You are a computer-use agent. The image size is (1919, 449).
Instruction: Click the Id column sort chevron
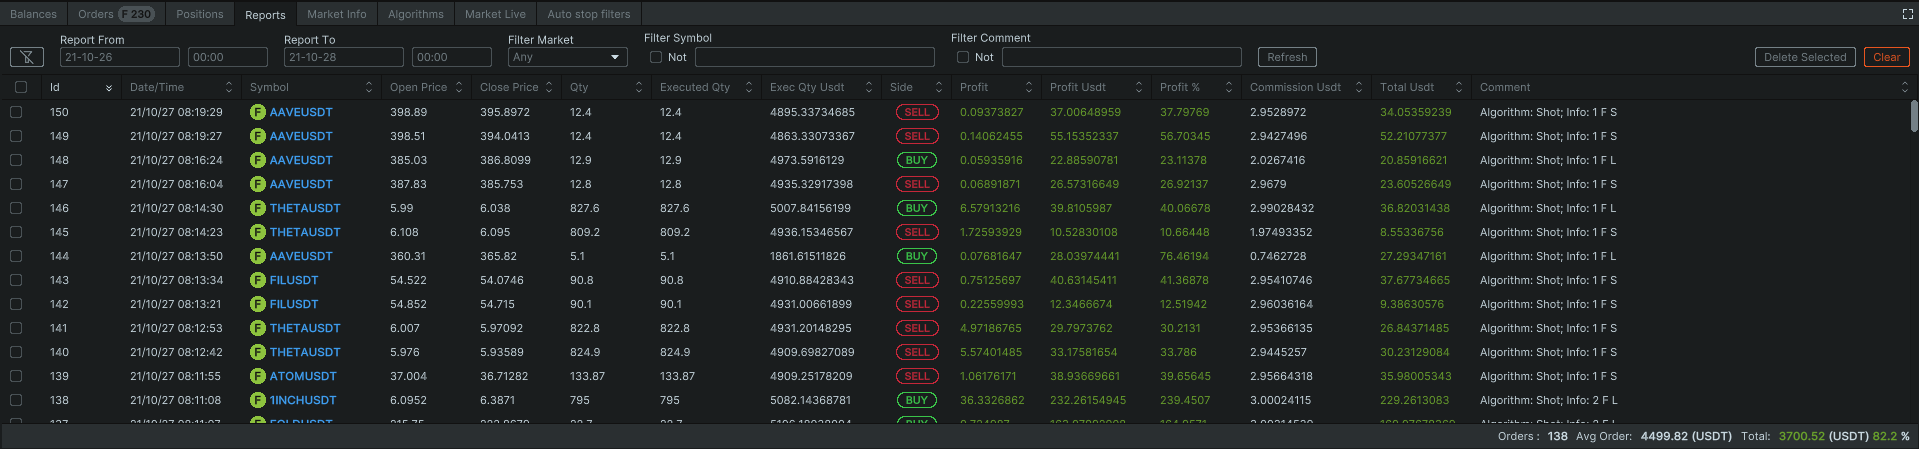tap(109, 88)
